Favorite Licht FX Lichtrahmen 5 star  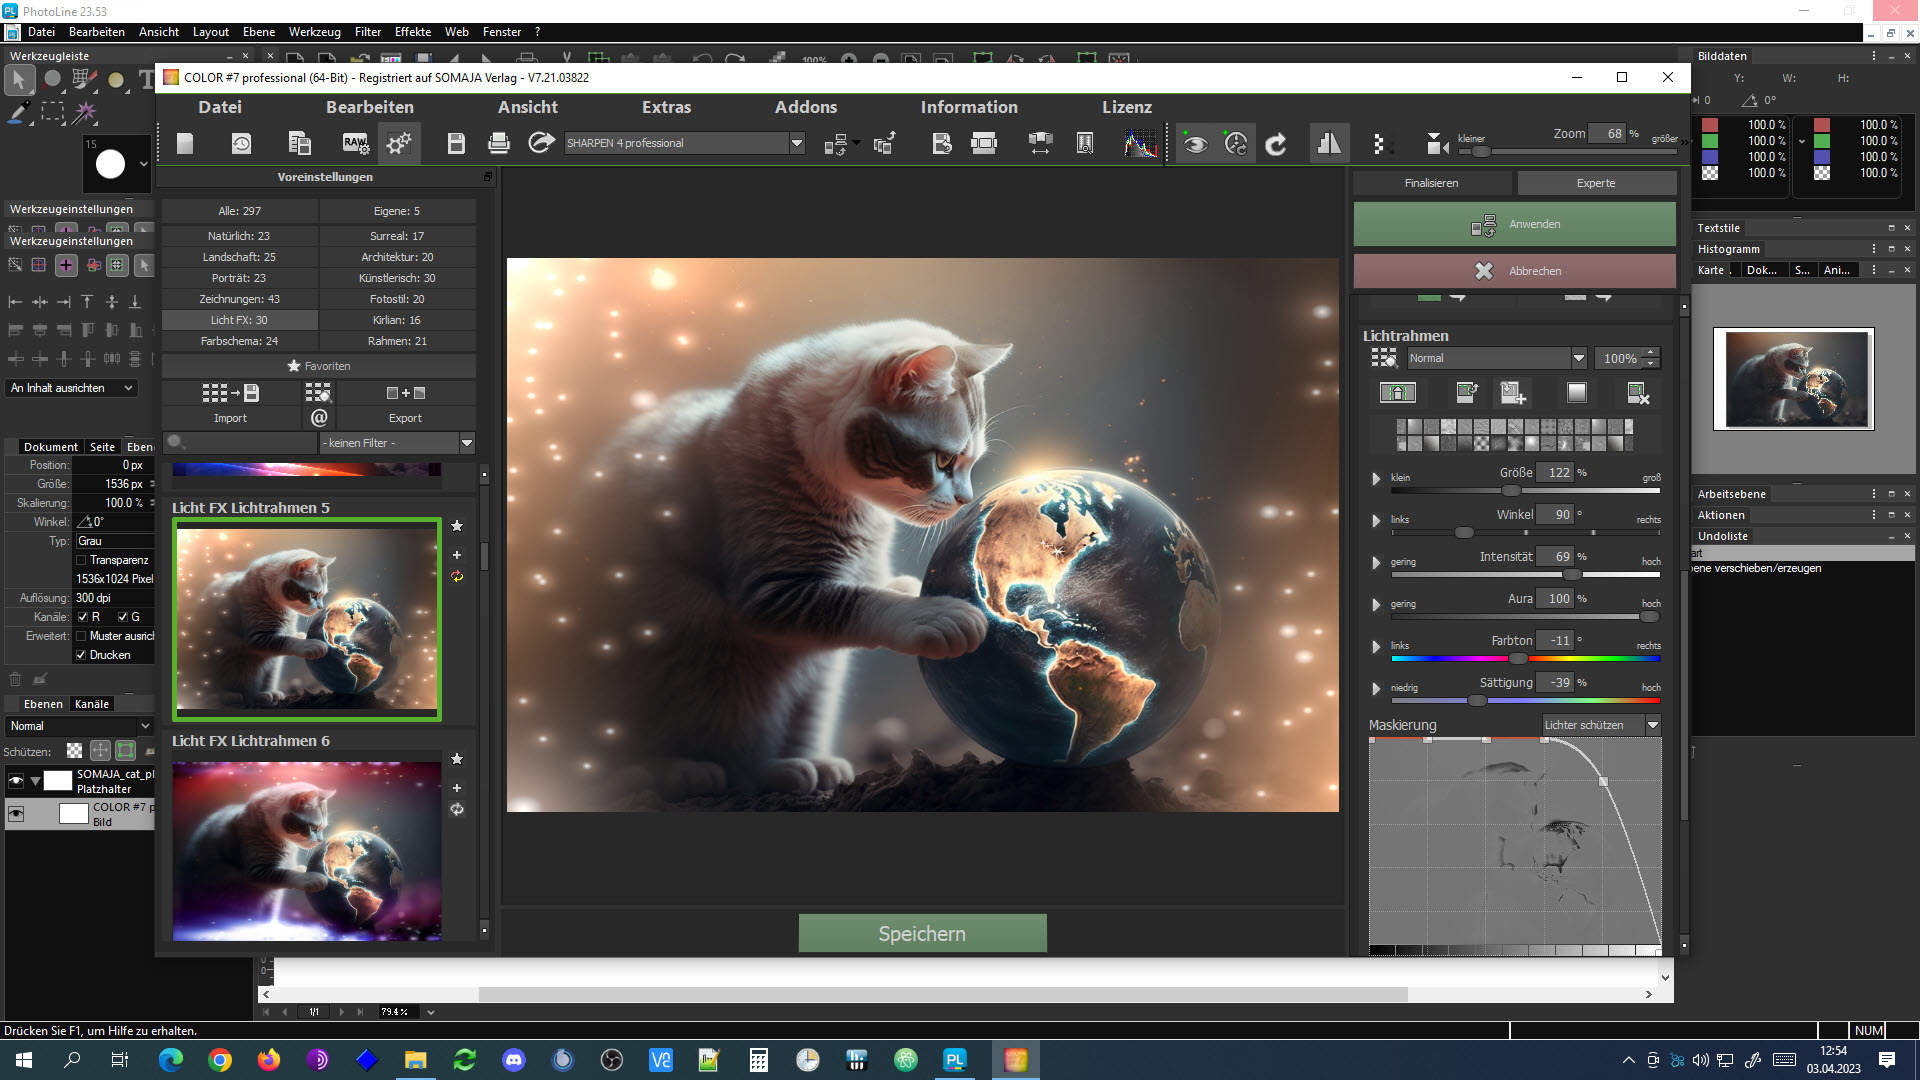click(457, 526)
